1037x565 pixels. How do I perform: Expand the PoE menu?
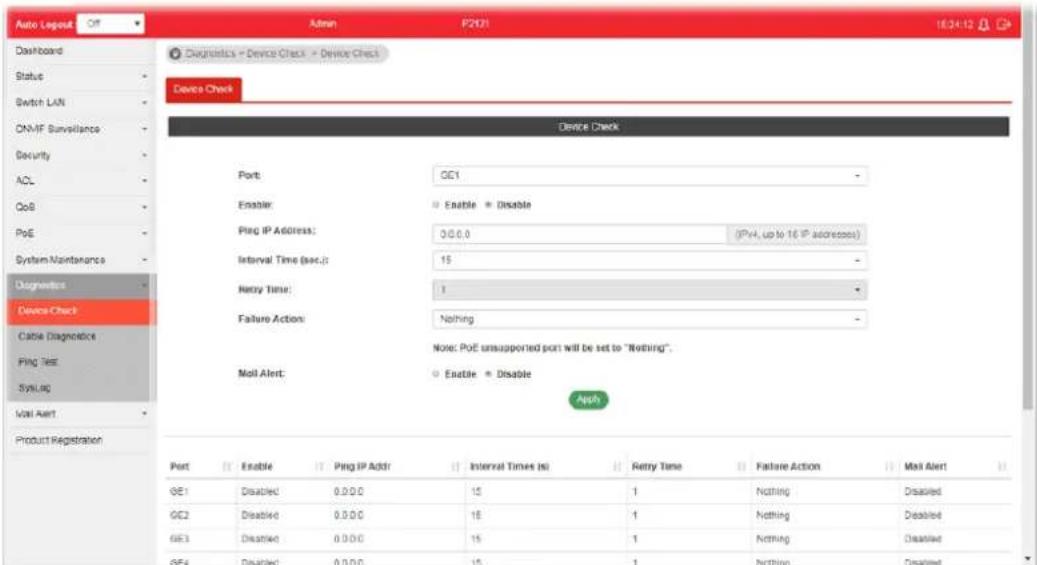click(x=81, y=234)
